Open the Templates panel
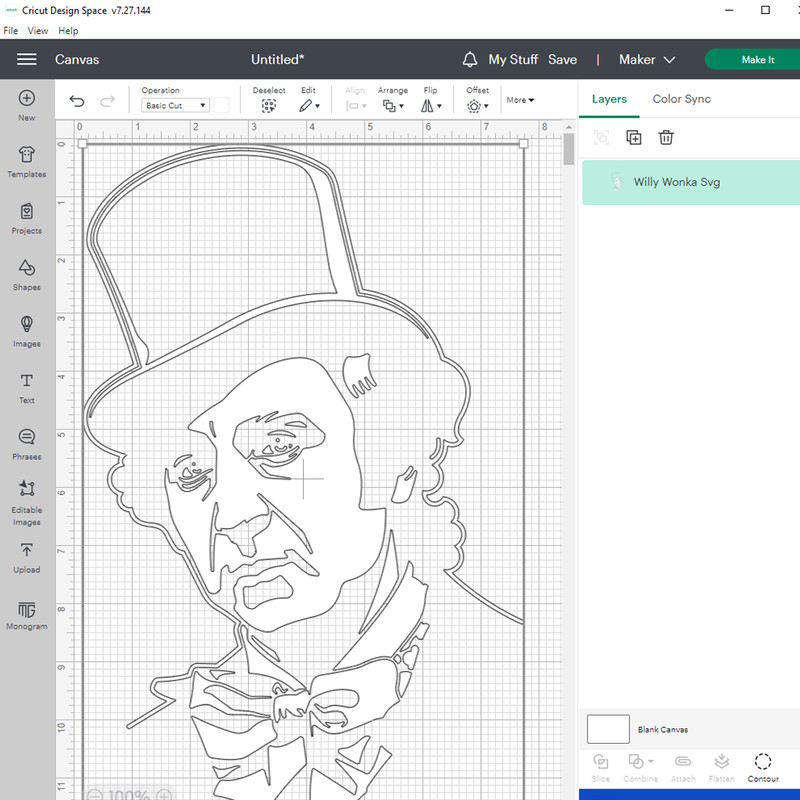Screen dimensions: 800x800 [27, 160]
